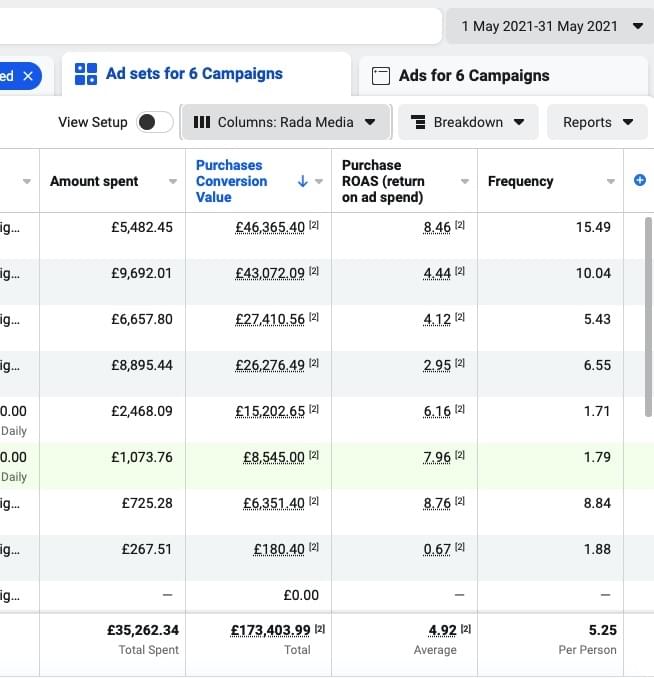The height and width of the screenshot is (678, 654).
Task: Toggle the View Setup switch
Action: click(x=154, y=122)
